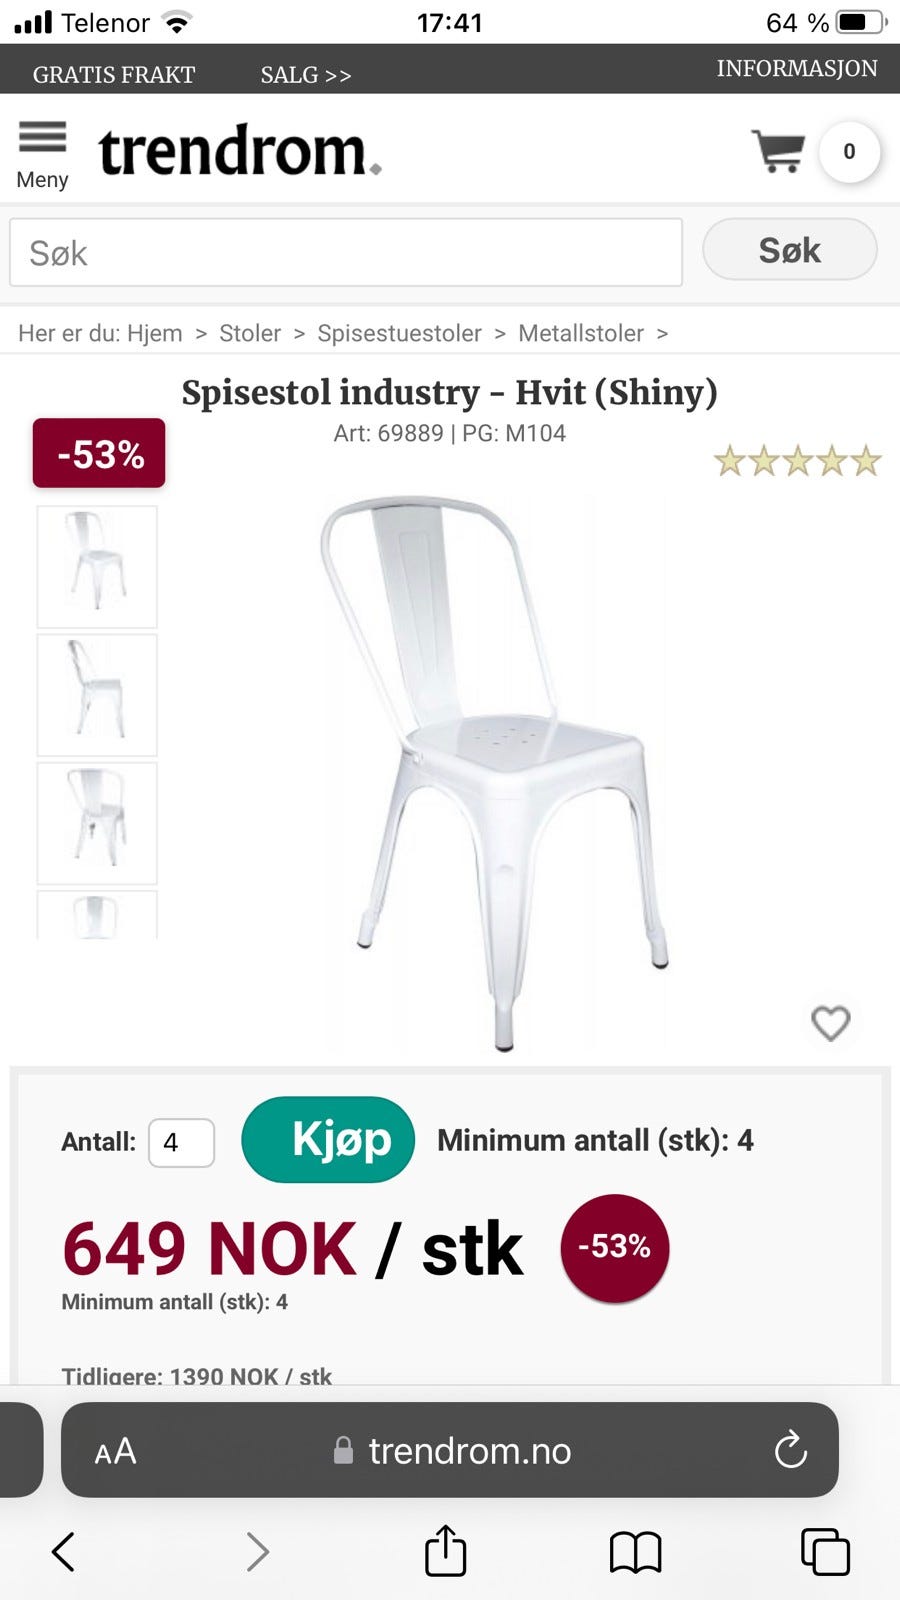
Task: Open the AA reader view options
Action: [115, 1451]
